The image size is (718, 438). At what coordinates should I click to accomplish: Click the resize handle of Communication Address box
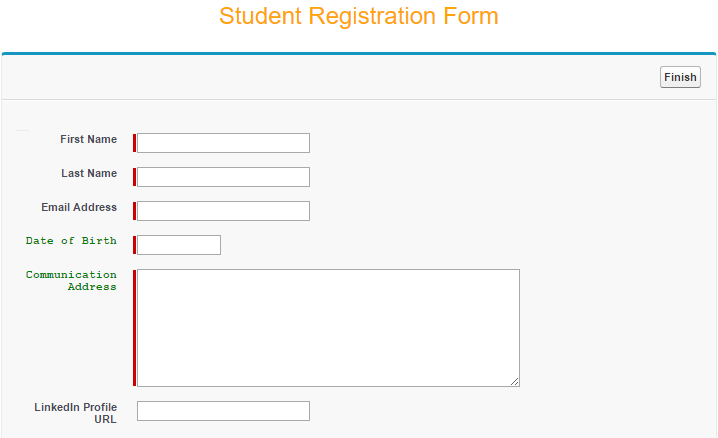(x=515, y=381)
